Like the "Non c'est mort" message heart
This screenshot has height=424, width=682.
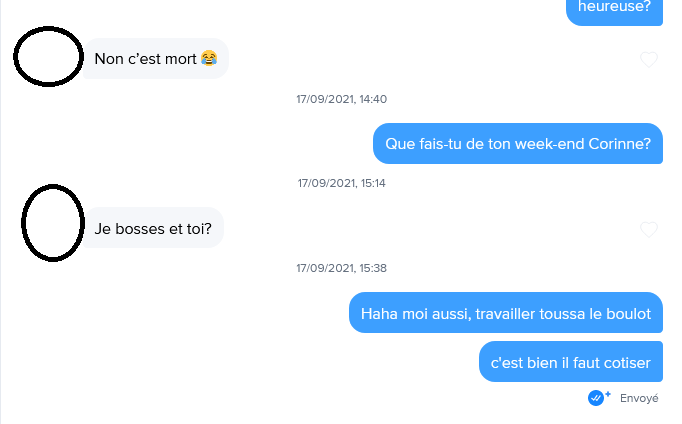(649, 59)
